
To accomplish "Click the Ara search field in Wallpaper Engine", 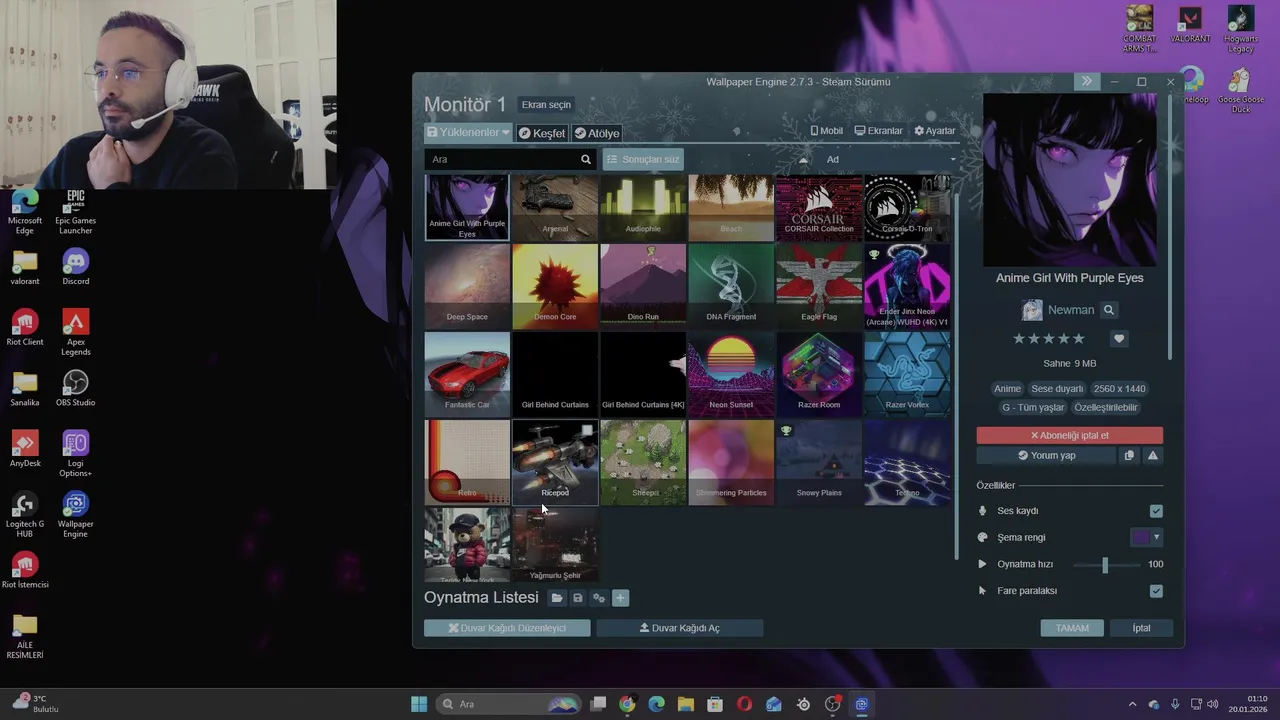I will point(502,159).
